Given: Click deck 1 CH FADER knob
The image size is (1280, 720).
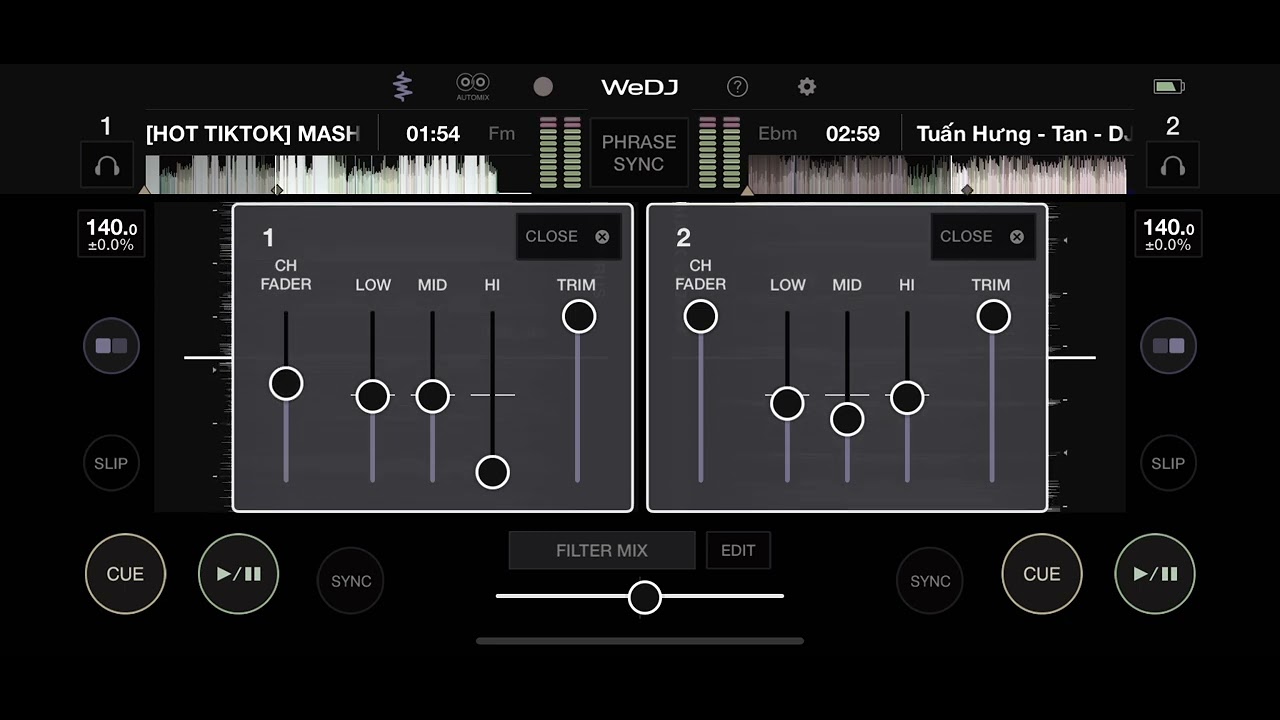Looking at the screenshot, I should pyautogui.click(x=286, y=383).
